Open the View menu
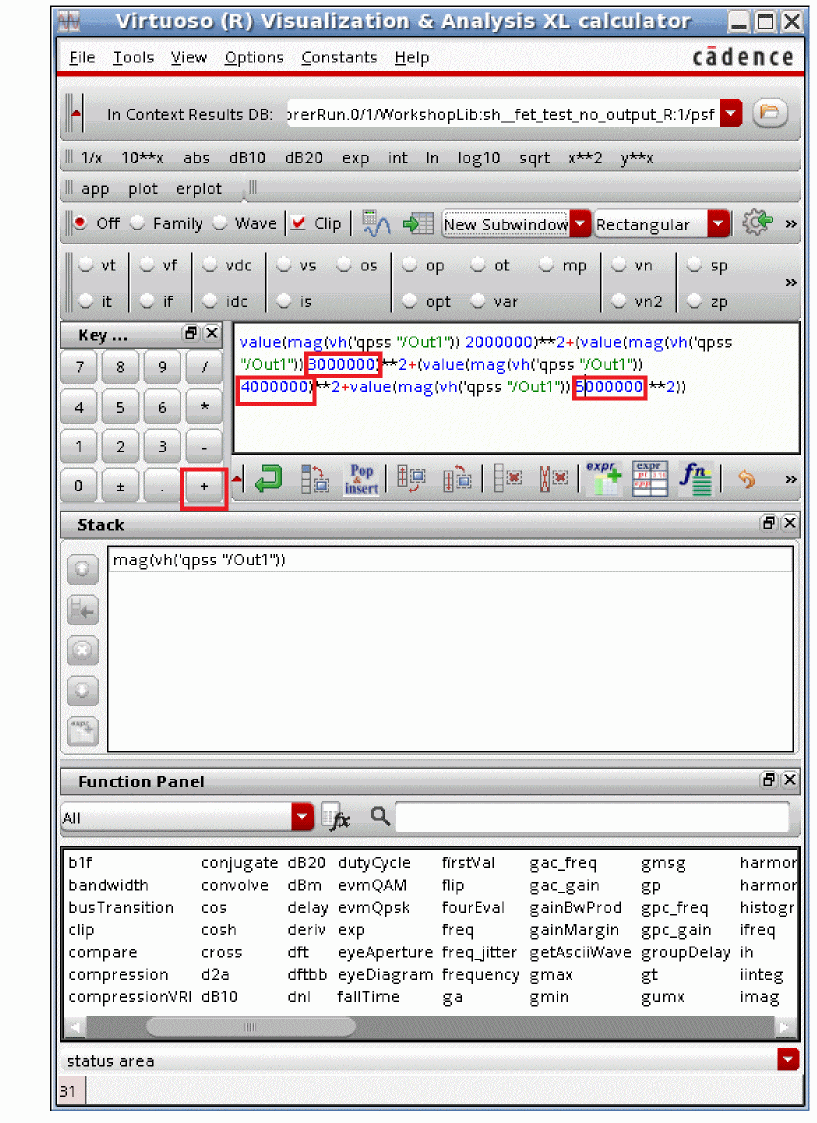The image size is (817, 1123). pyautogui.click(x=189, y=57)
